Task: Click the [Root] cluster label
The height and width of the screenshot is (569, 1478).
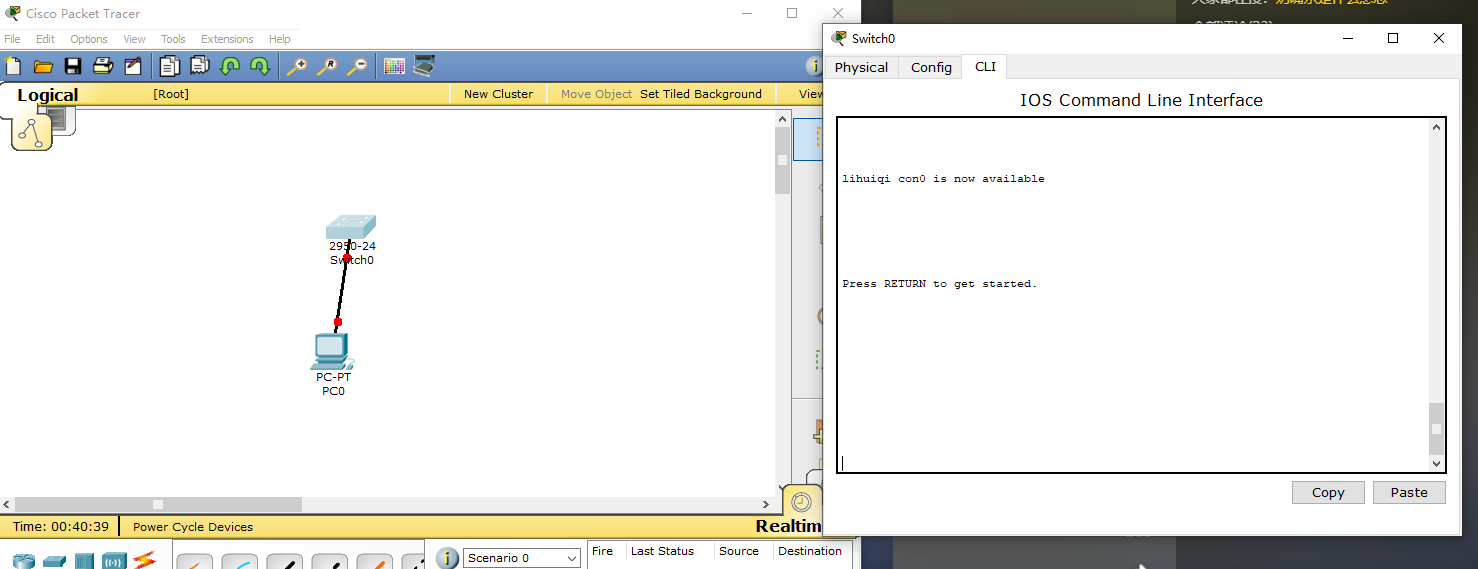Action: coord(171,94)
